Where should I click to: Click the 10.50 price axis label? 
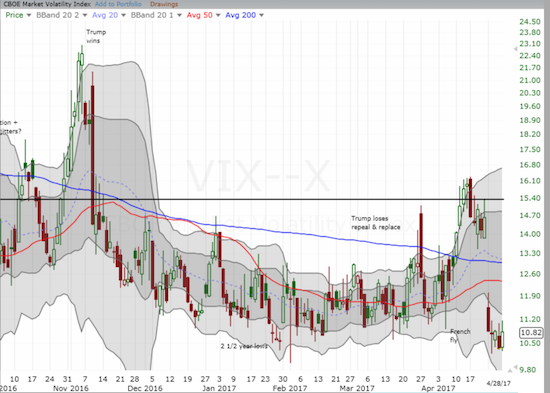[530, 343]
